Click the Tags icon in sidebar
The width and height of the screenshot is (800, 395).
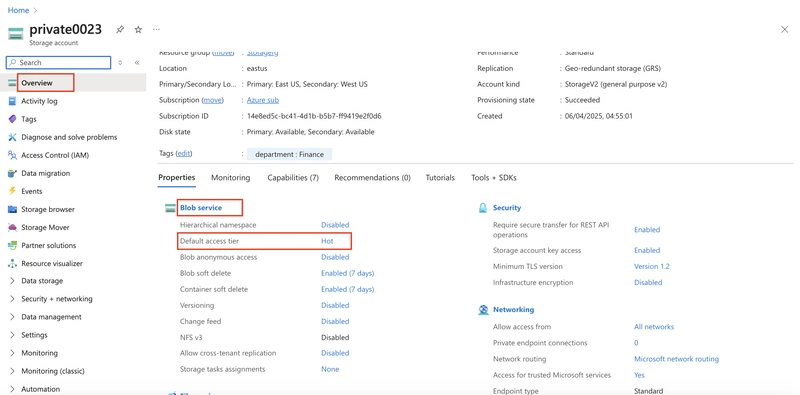(12, 119)
